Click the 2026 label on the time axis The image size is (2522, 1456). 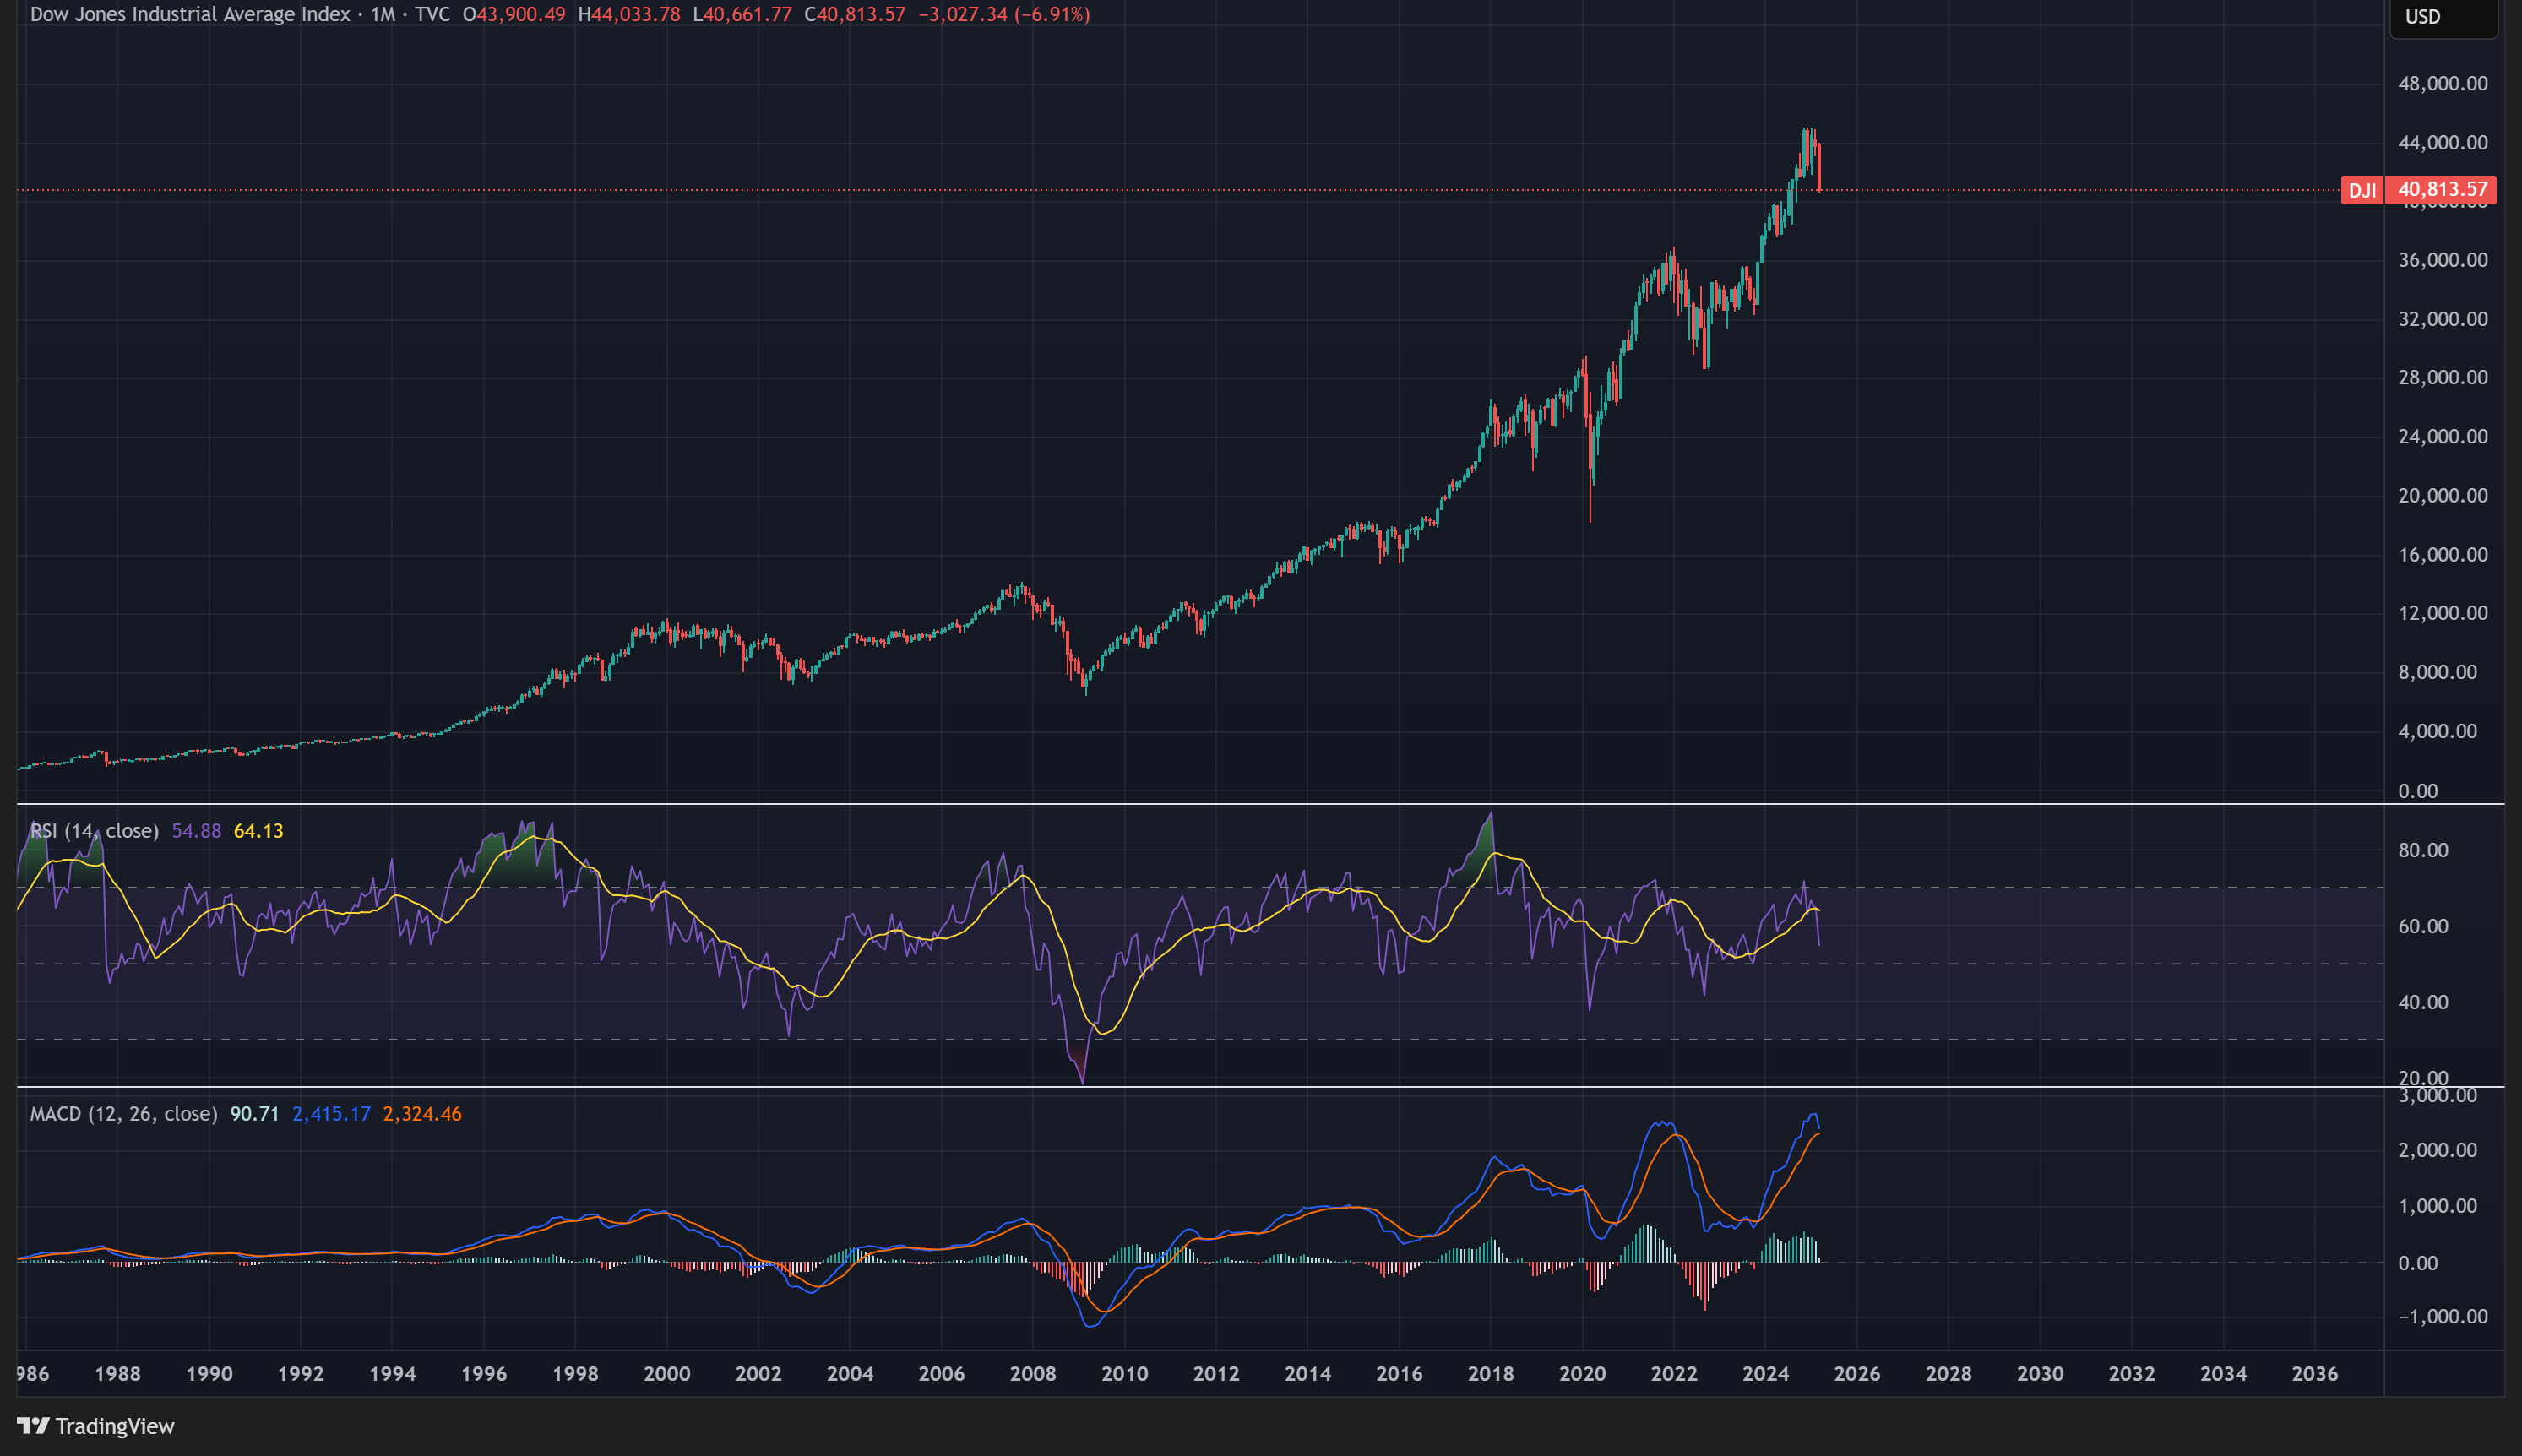pyautogui.click(x=1857, y=1374)
